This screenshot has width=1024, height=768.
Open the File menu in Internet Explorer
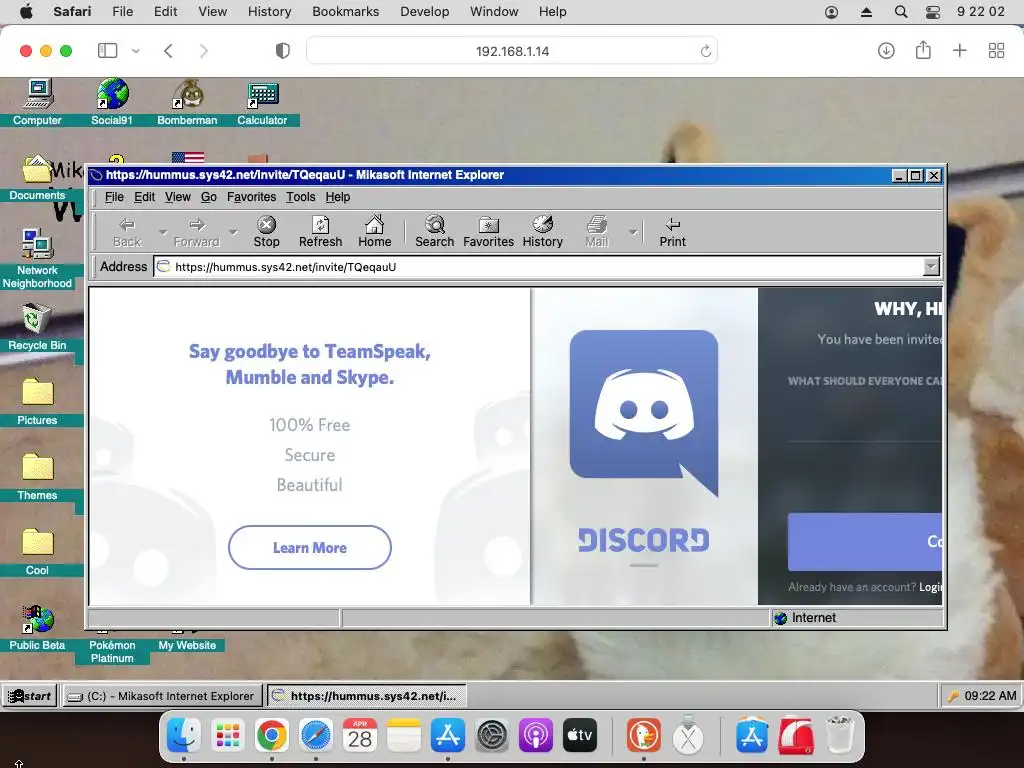point(114,197)
